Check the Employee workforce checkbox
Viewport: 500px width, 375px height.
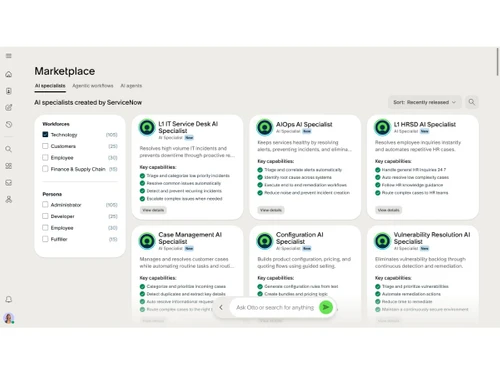(x=45, y=157)
